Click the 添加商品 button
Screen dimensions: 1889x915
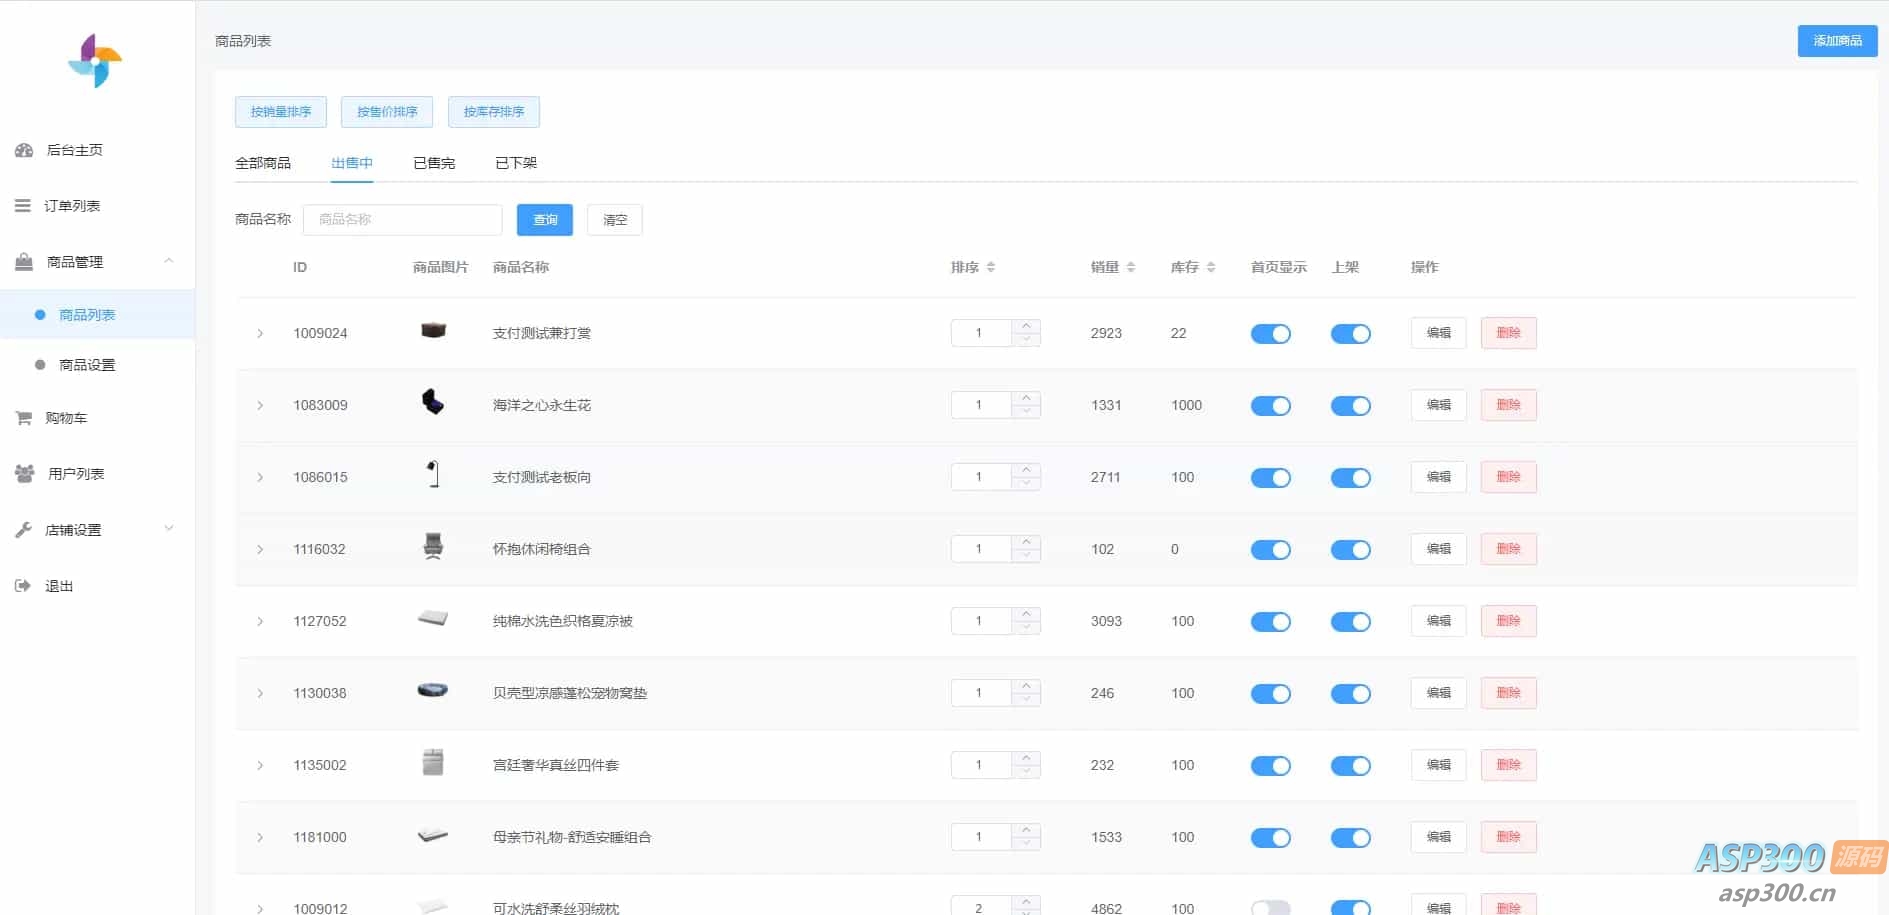[x=1837, y=41]
